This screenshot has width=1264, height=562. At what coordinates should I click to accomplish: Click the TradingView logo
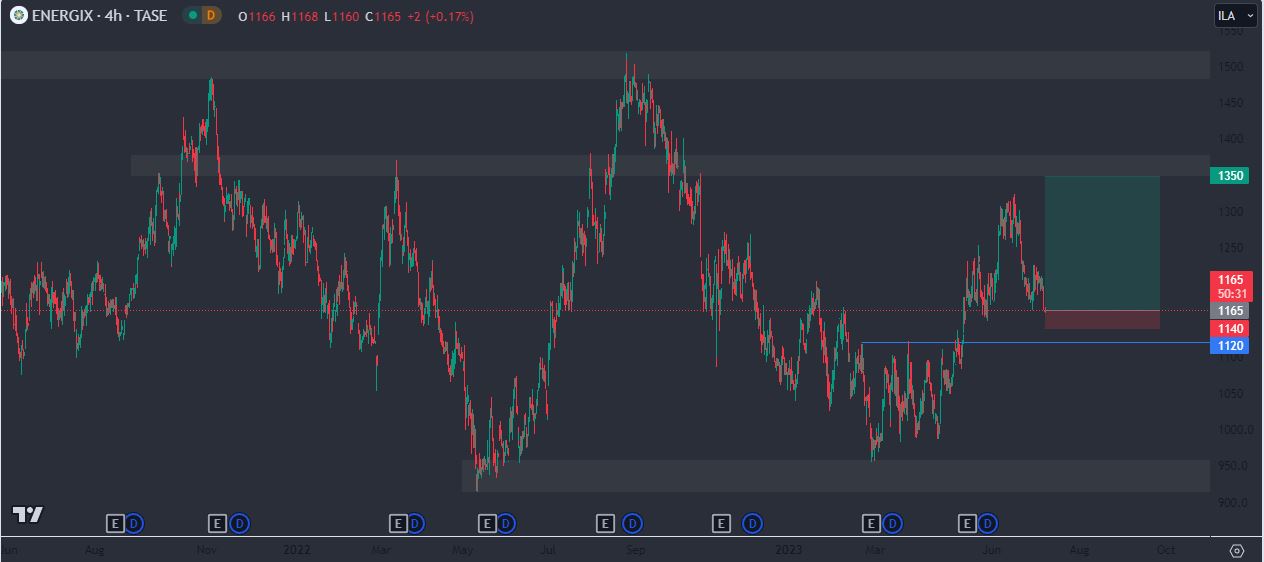coord(27,515)
